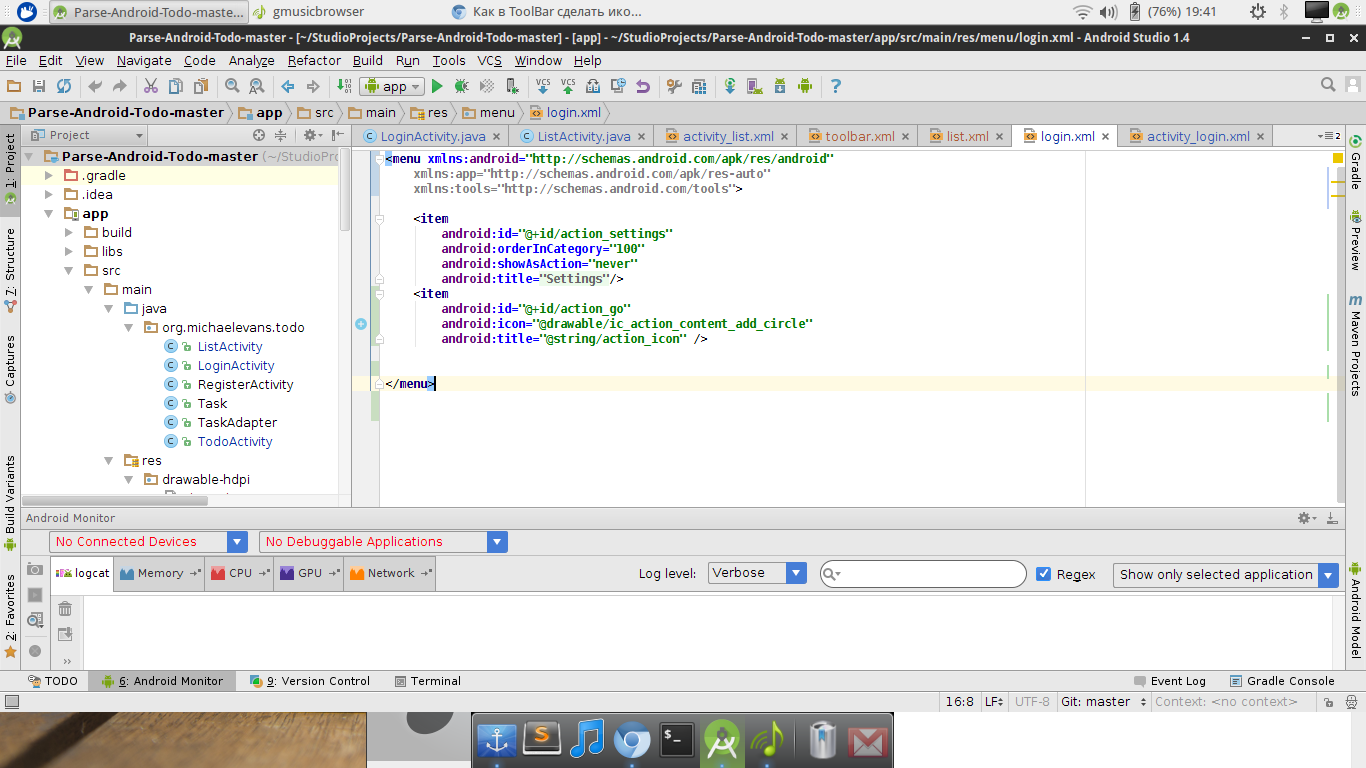The image size is (1366, 768).
Task: Open the TODO tool window
Action: [x=52, y=681]
